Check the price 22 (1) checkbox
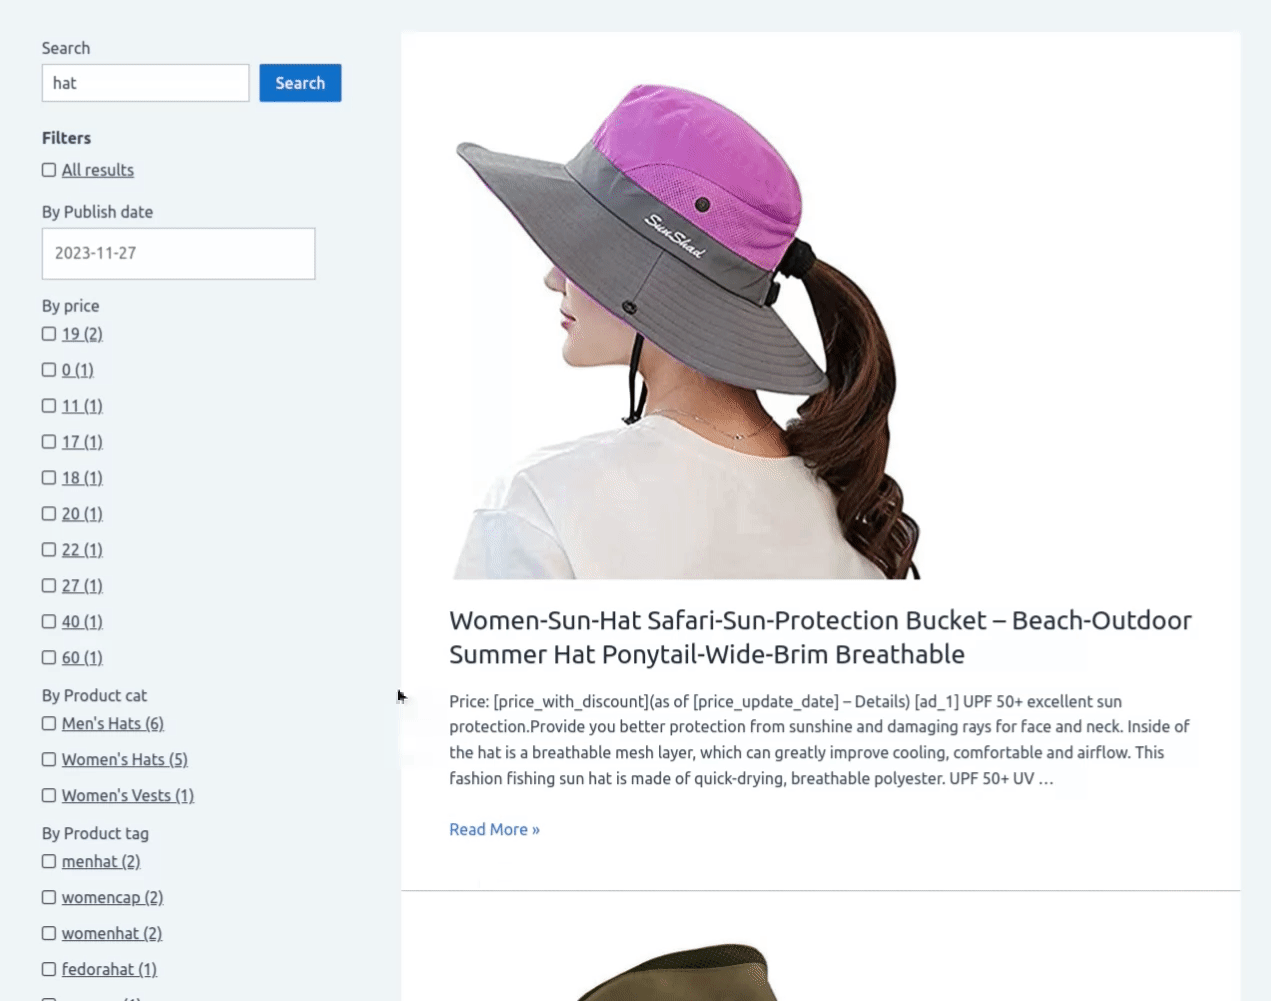This screenshot has width=1271, height=1001. coord(49,550)
